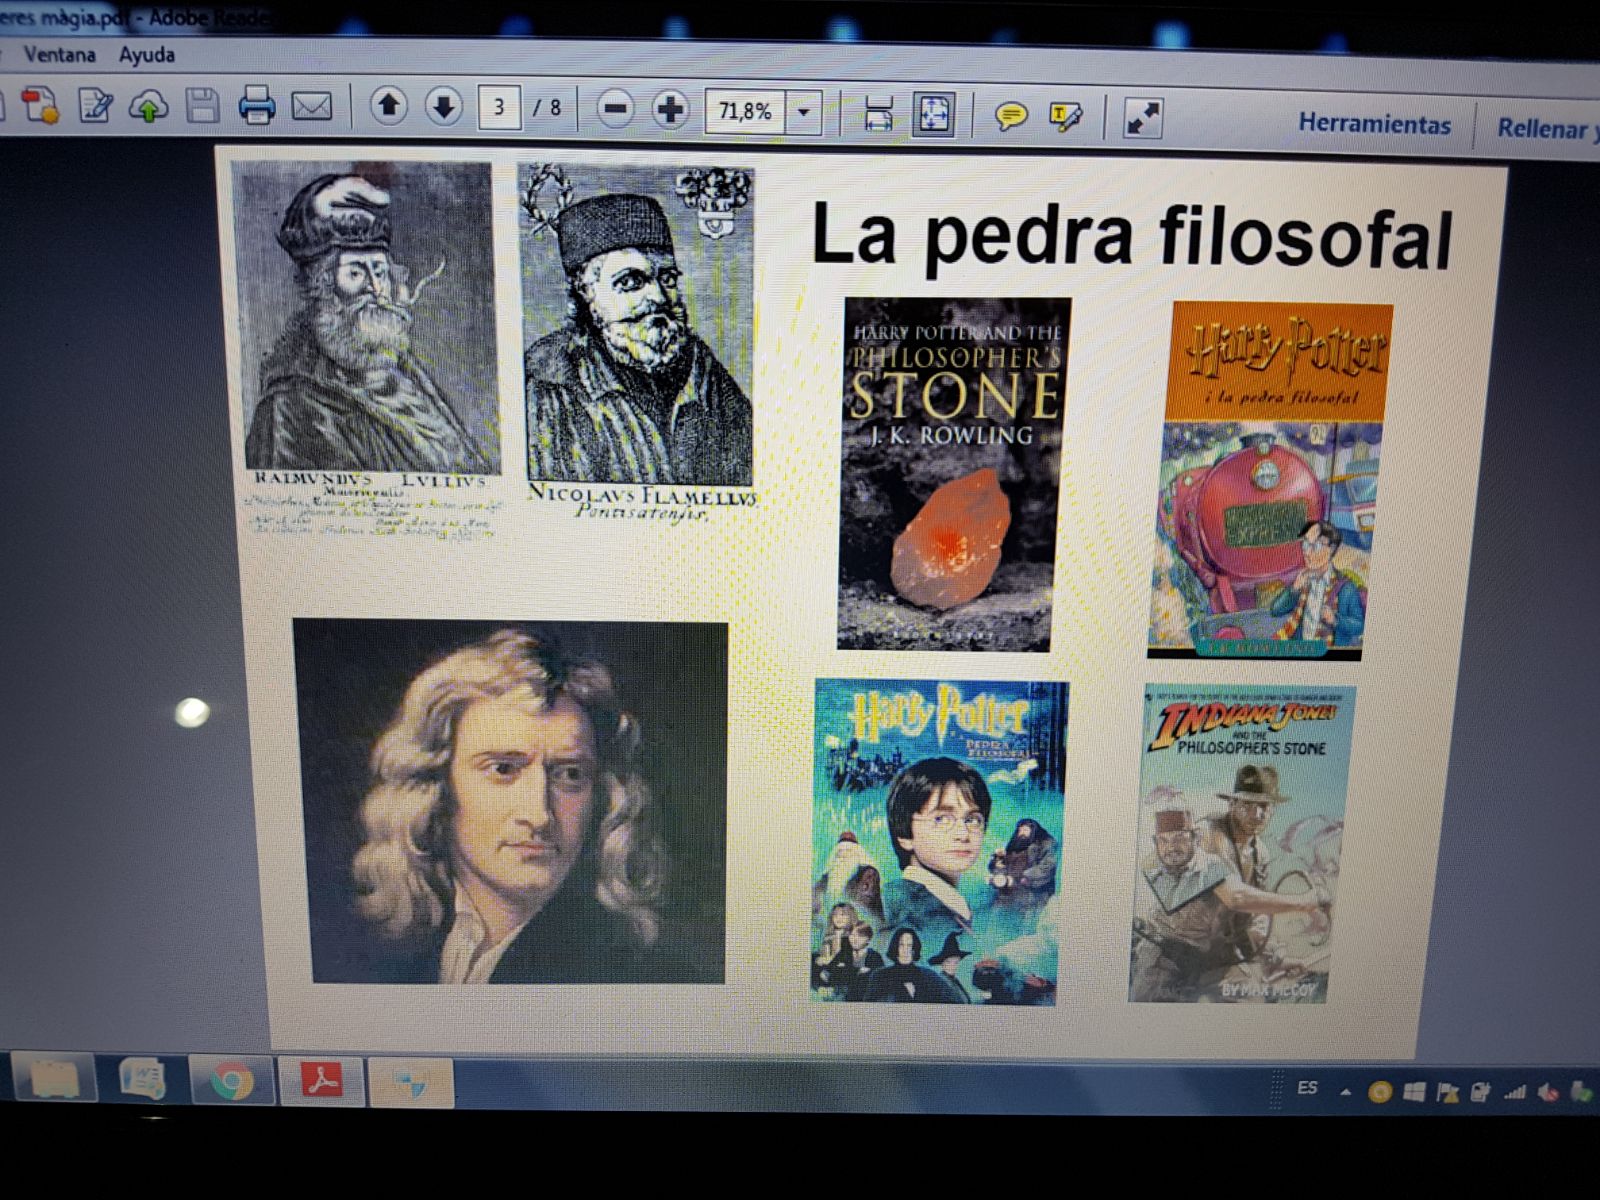1600x1200 pixels.
Task: Click the Harry Potter train book cover
Action: 1269,481
